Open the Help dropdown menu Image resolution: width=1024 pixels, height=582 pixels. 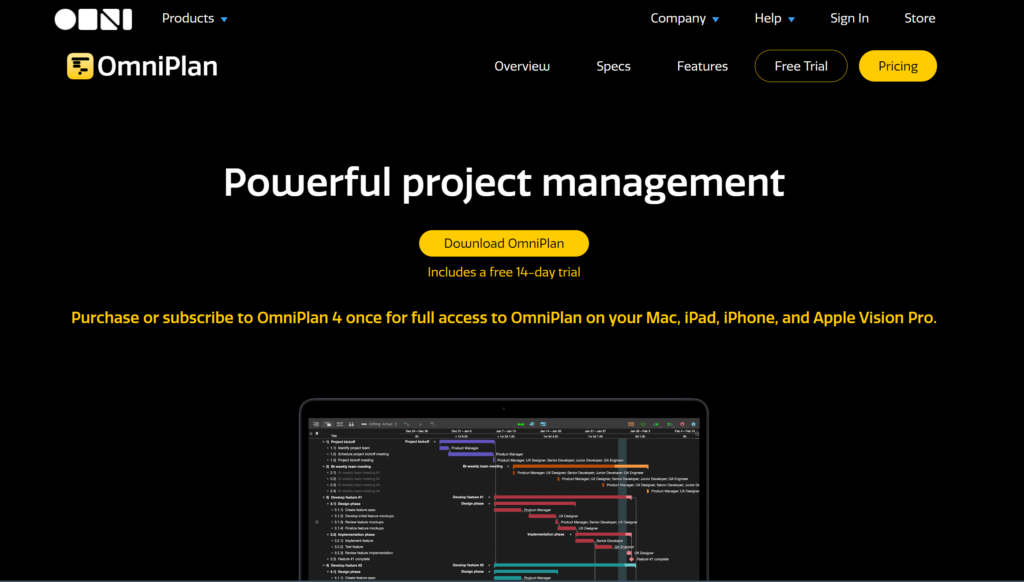tap(775, 18)
